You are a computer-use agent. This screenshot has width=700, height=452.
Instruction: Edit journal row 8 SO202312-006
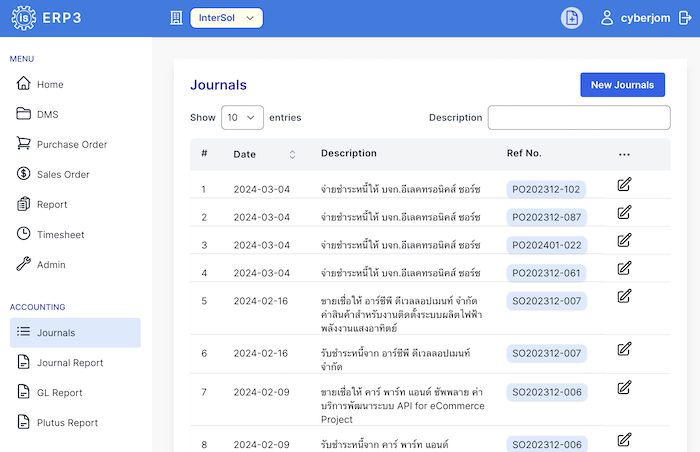[x=624, y=439]
